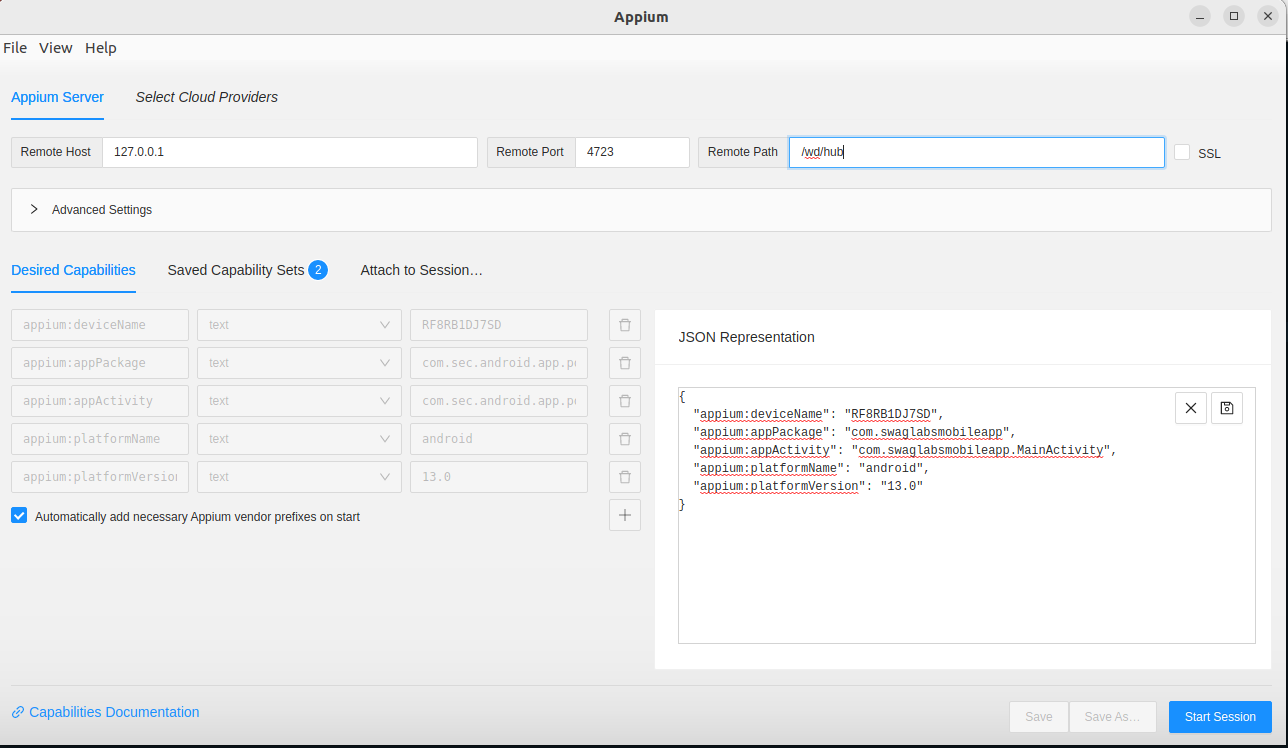
Task: Switch to Saved Capability Sets tab
Action: pos(236,270)
